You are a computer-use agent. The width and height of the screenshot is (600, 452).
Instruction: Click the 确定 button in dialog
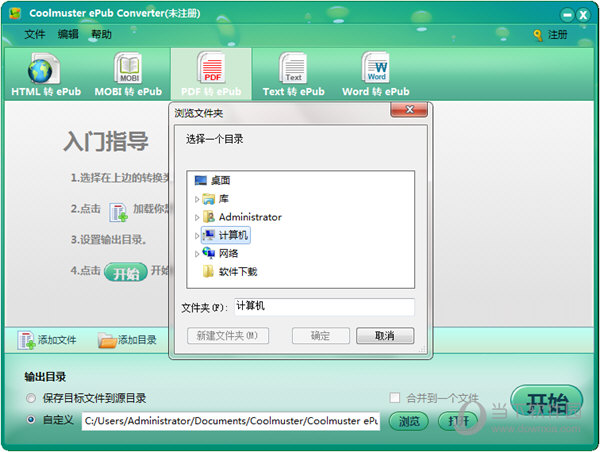(321, 336)
